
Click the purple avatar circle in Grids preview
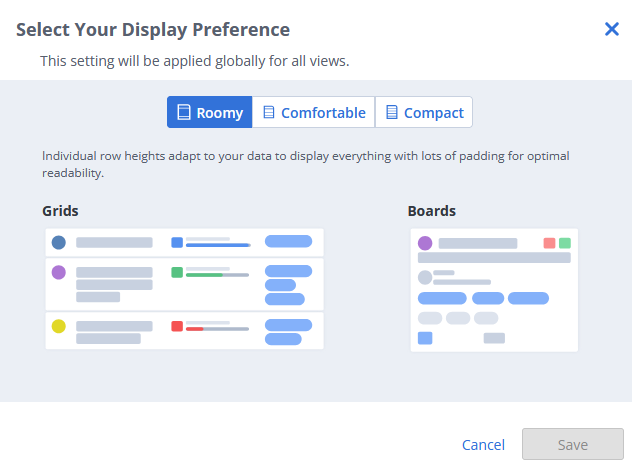[x=59, y=272]
